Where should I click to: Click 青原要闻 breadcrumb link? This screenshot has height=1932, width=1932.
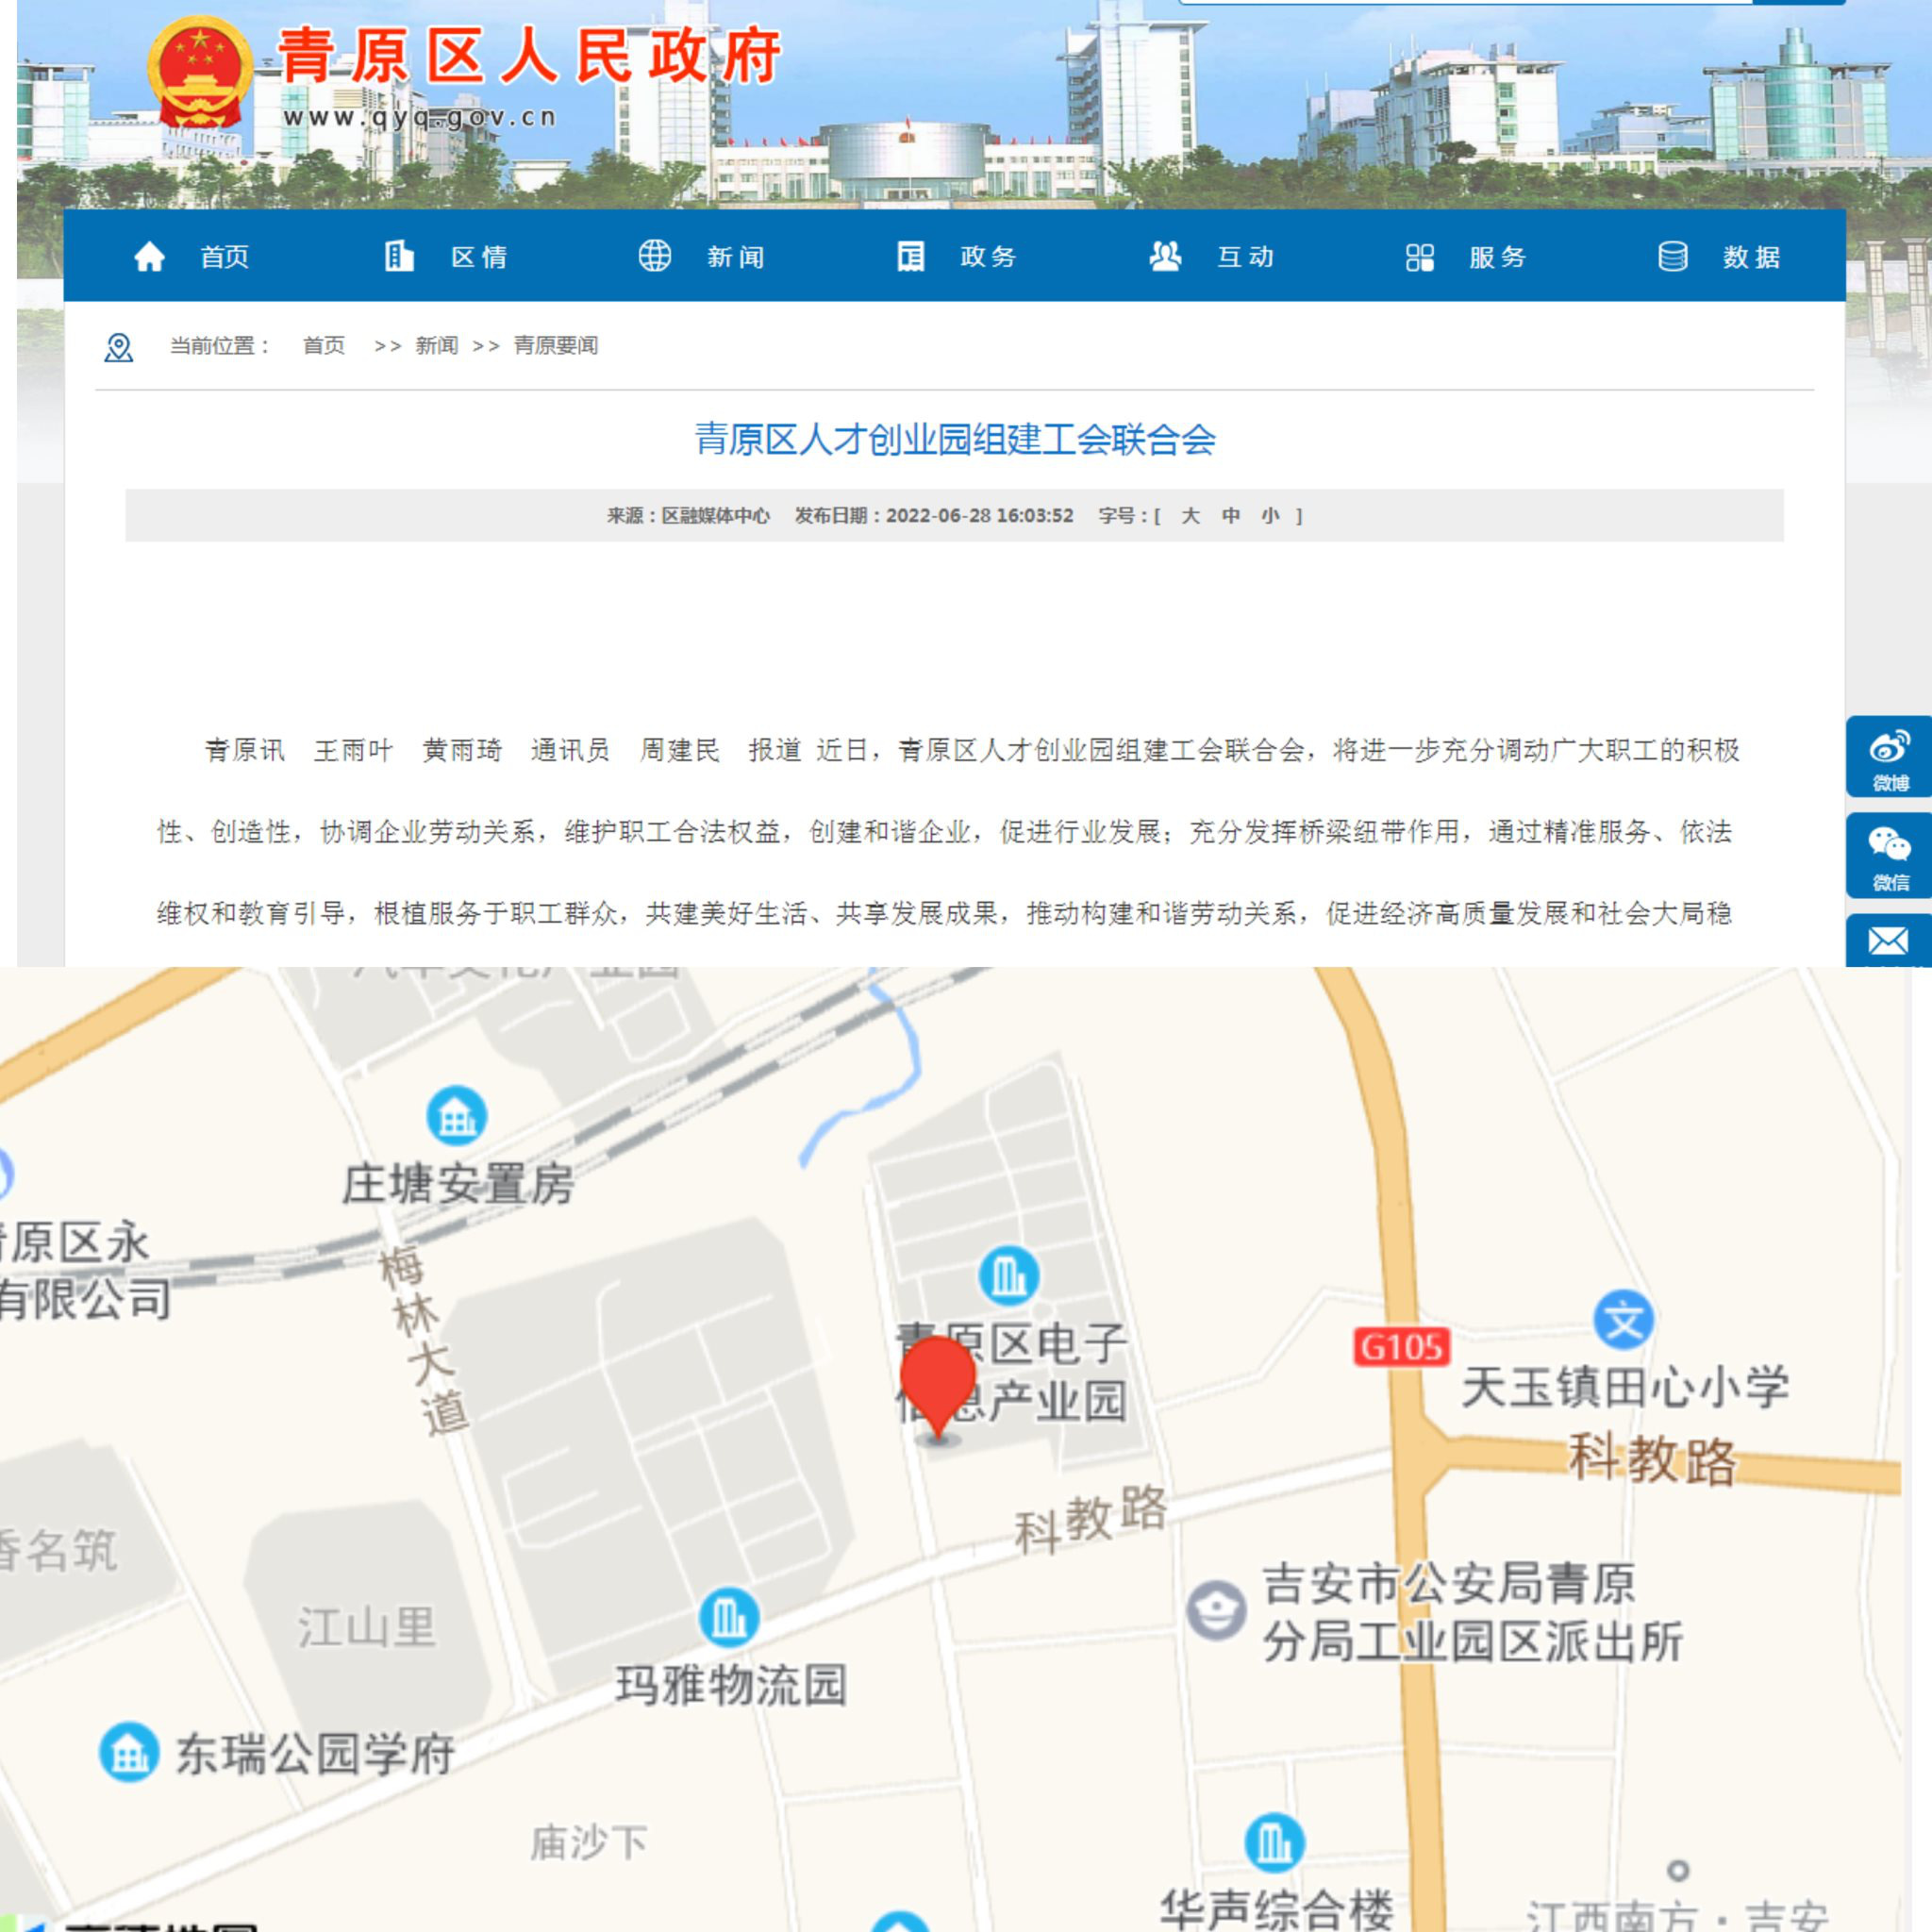click(x=556, y=346)
